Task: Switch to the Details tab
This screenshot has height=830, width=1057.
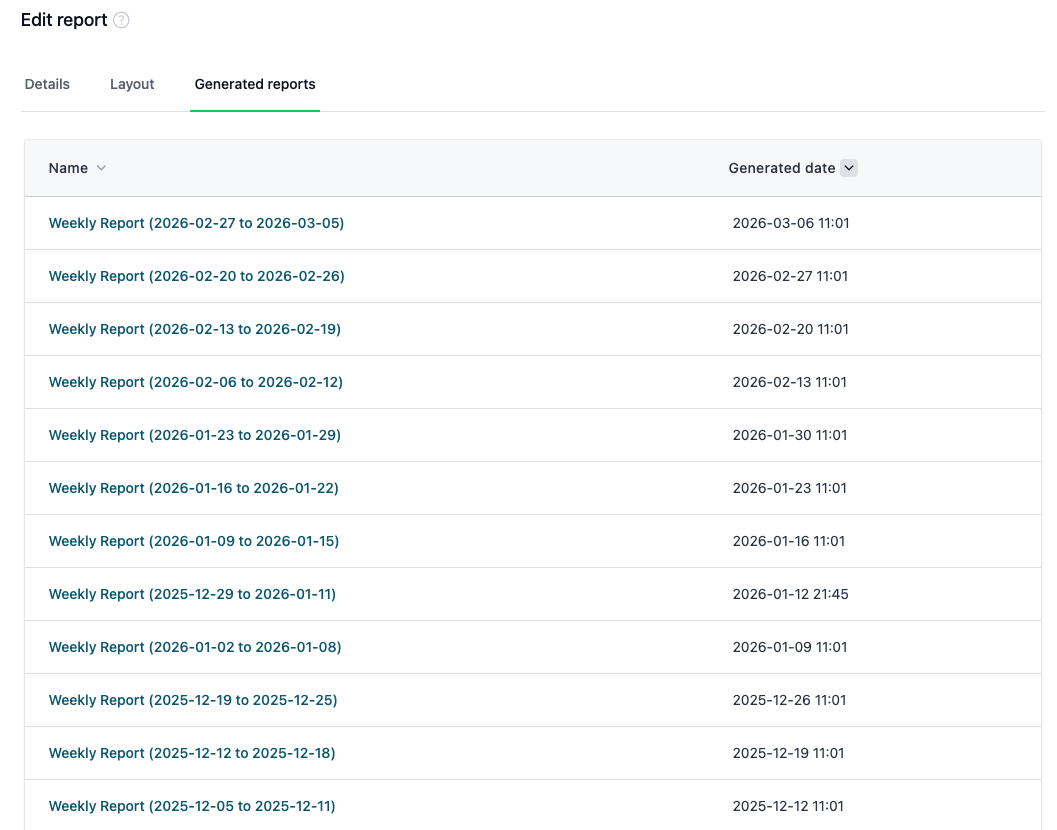Action: 46,84
